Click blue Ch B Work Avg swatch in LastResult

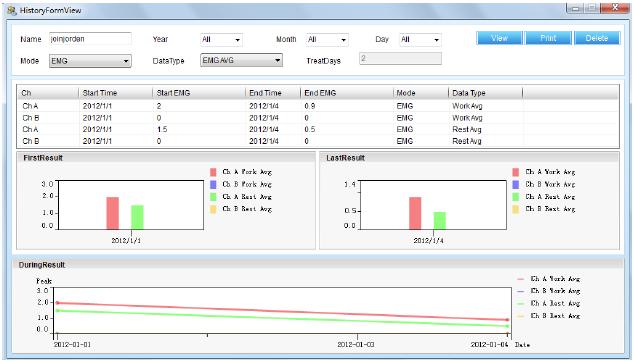tap(516, 185)
